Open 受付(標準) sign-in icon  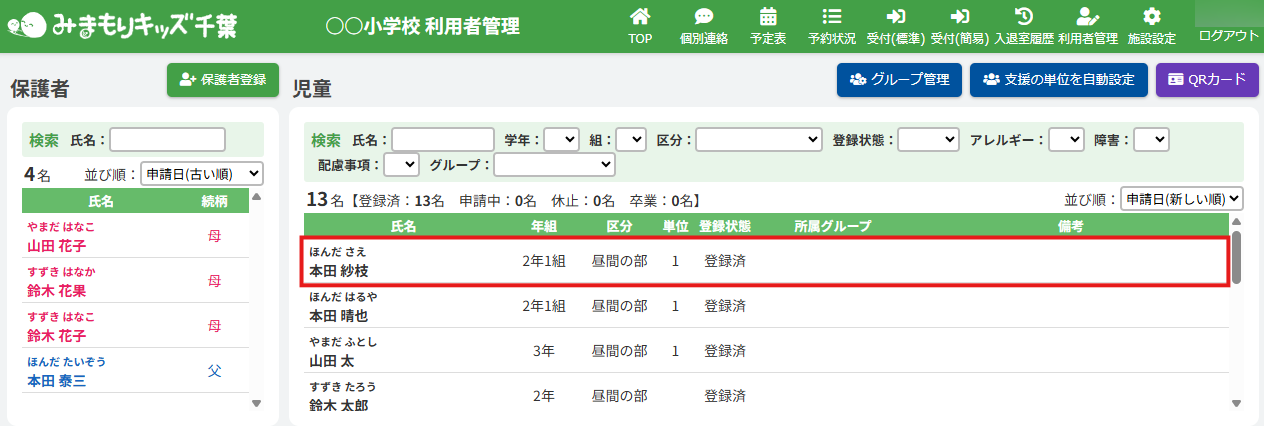[x=895, y=17]
